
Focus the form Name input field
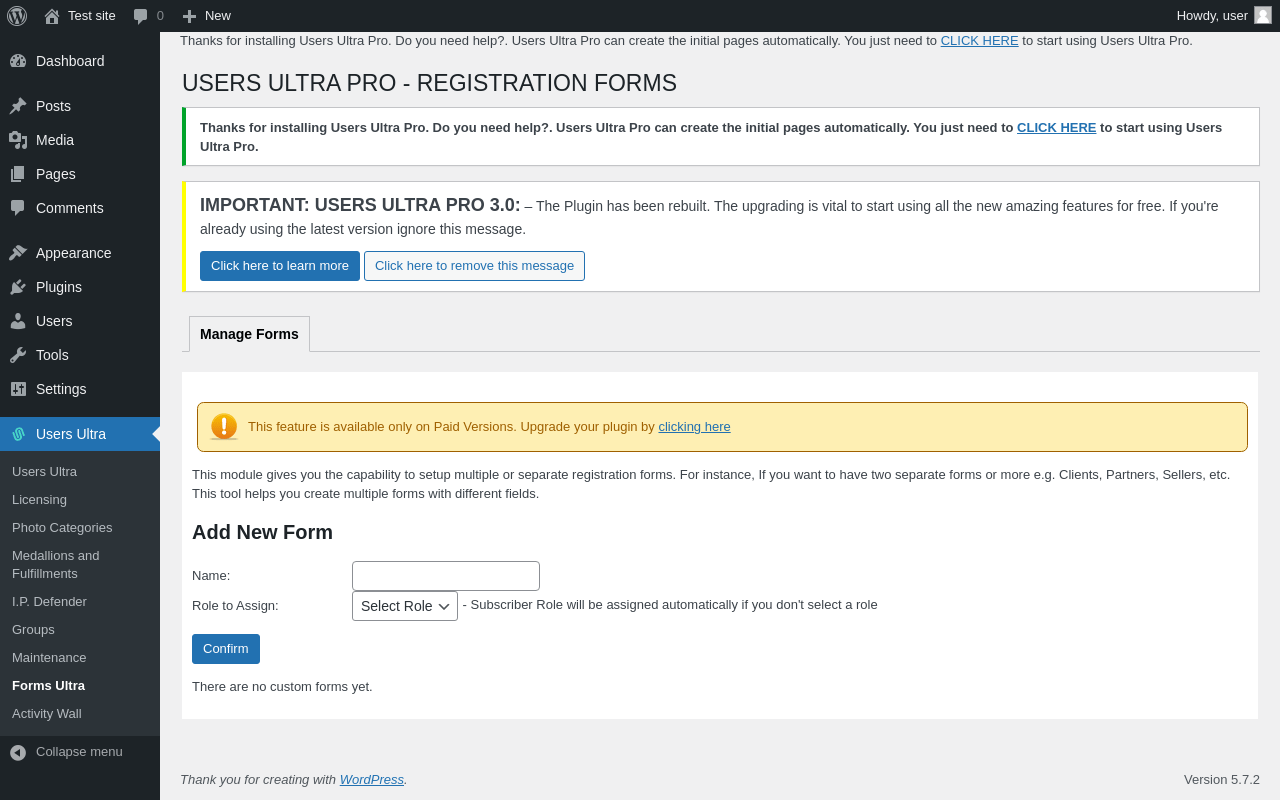(x=446, y=576)
